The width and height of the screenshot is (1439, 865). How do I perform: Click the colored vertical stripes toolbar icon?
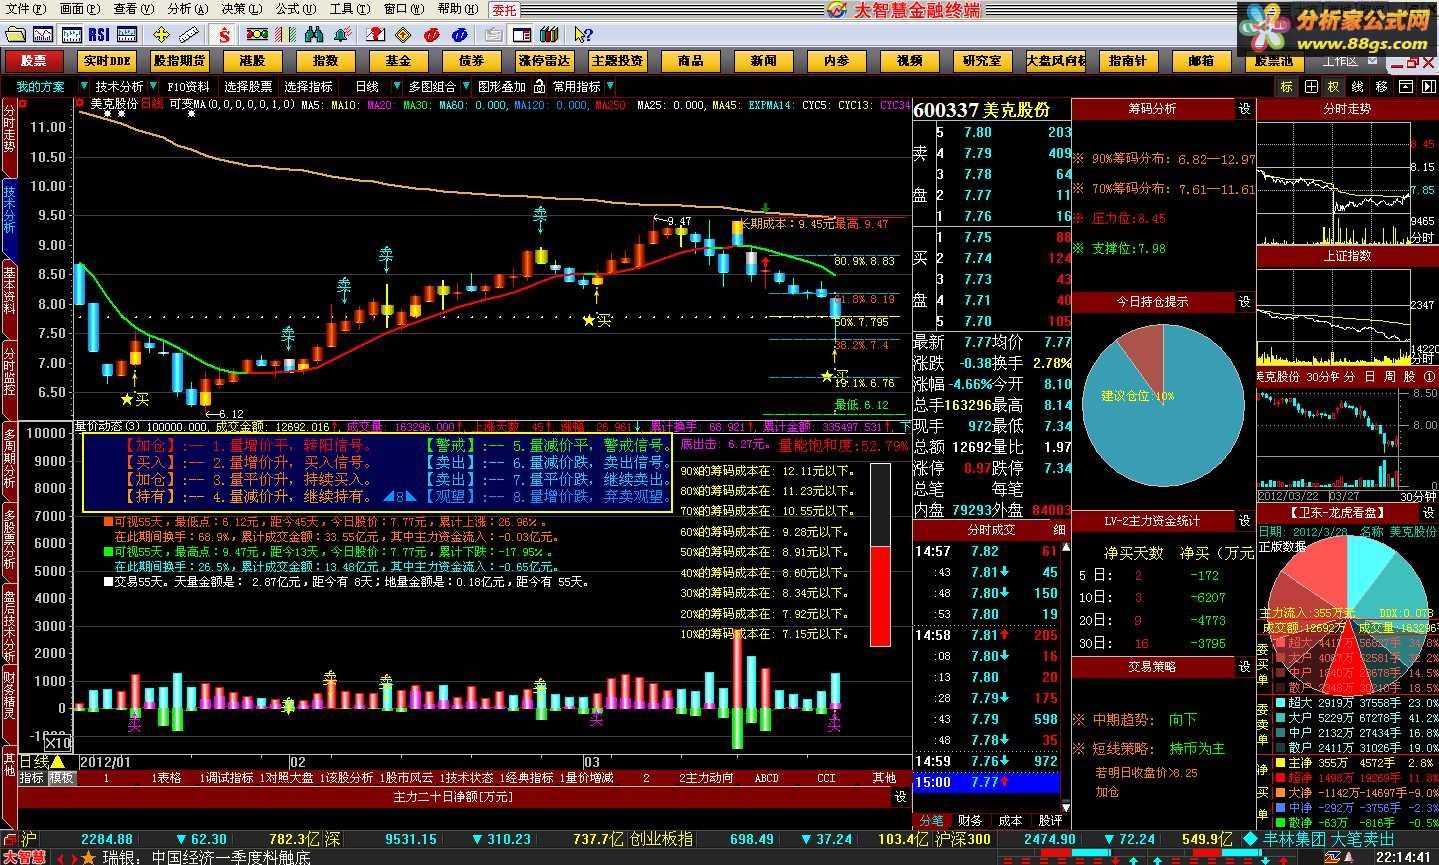[286, 35]
